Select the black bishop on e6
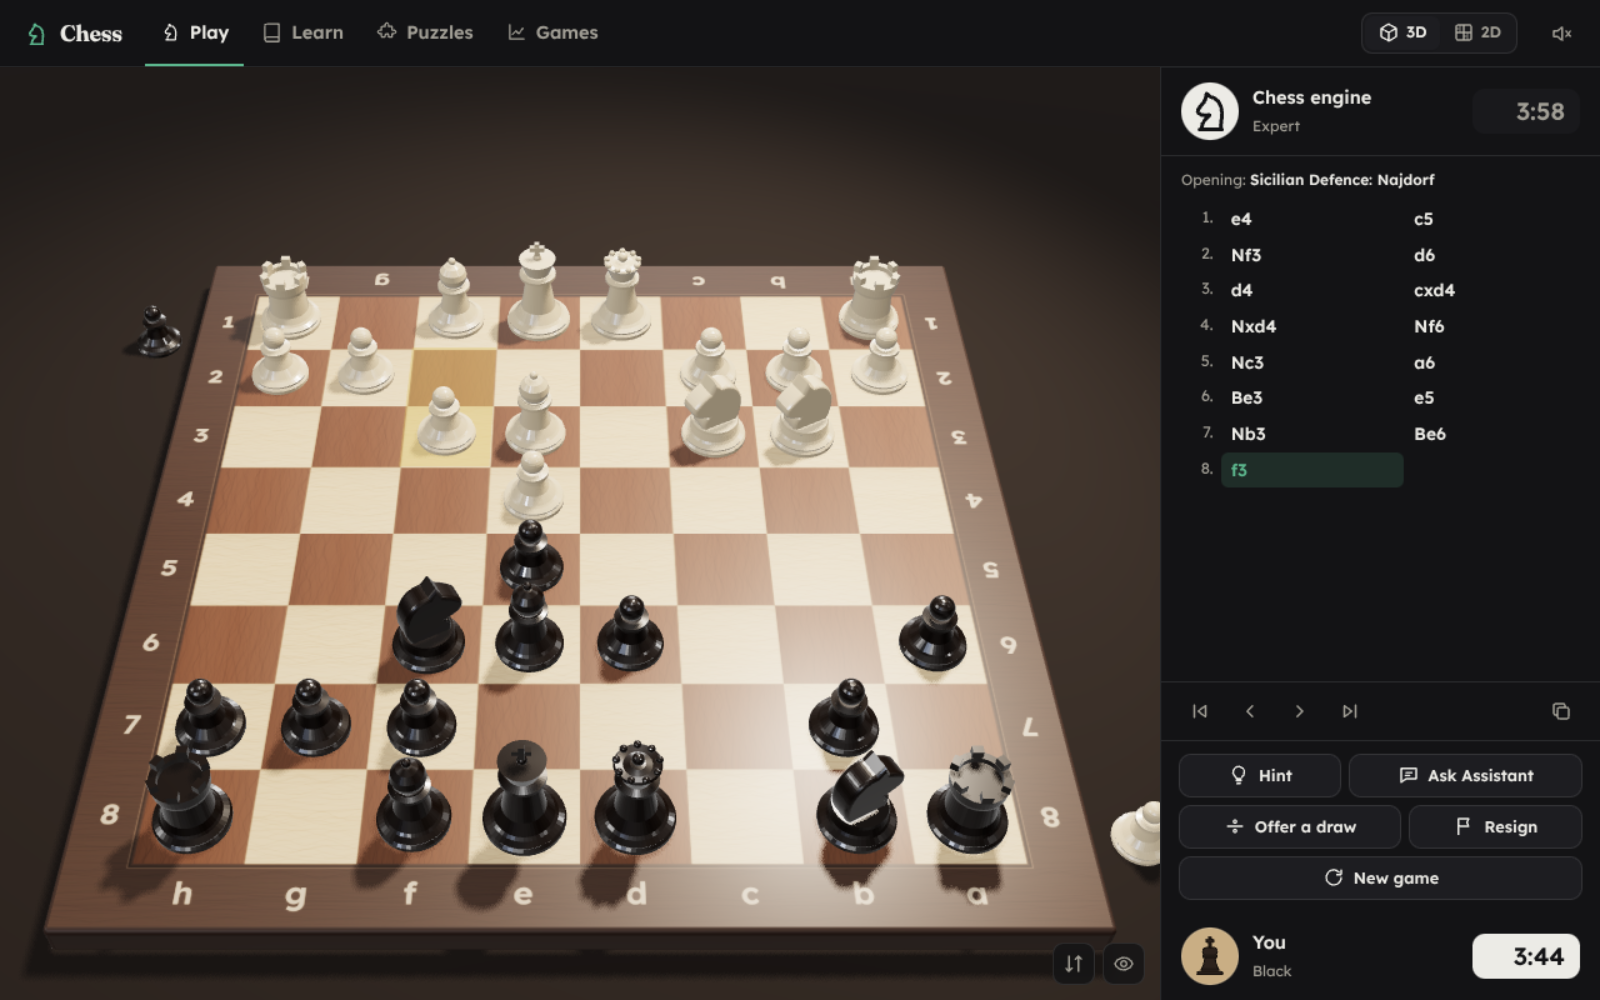This screenshot has width=1600, height=1000. pyautogui.click(x=529, y=630)
